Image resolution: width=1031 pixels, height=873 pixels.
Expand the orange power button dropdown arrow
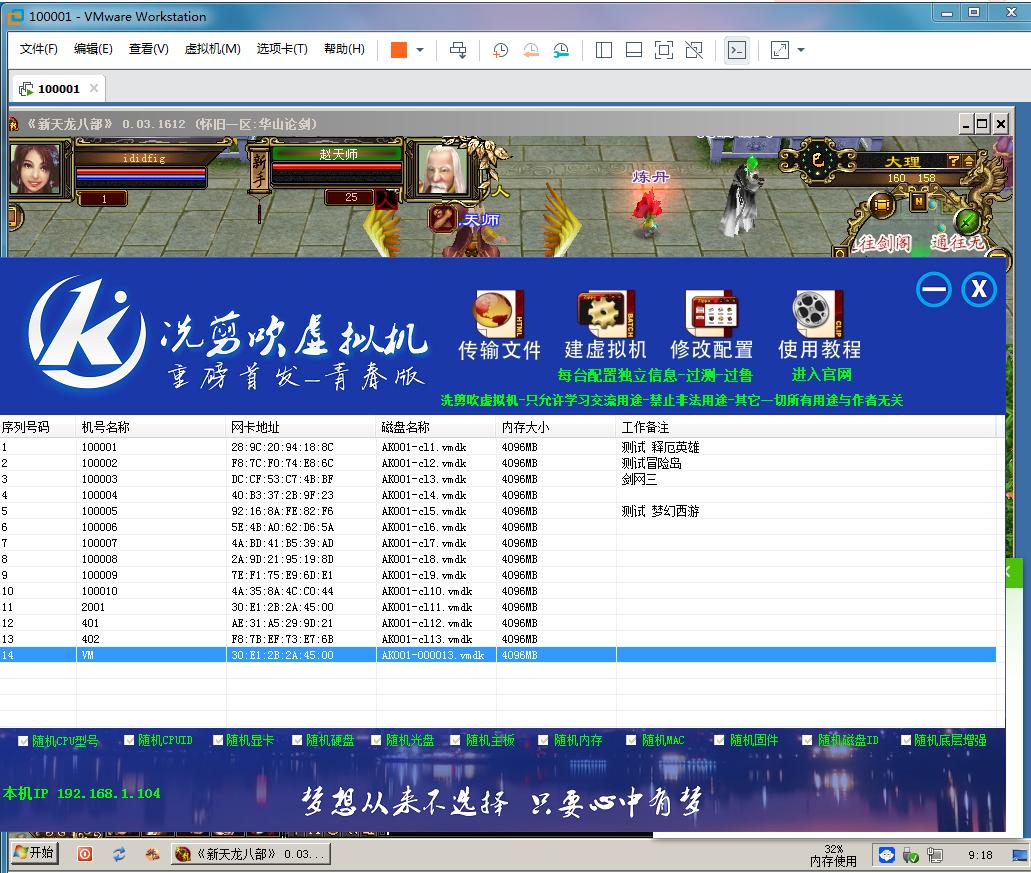pyautogui.click(x=420, y=50)
